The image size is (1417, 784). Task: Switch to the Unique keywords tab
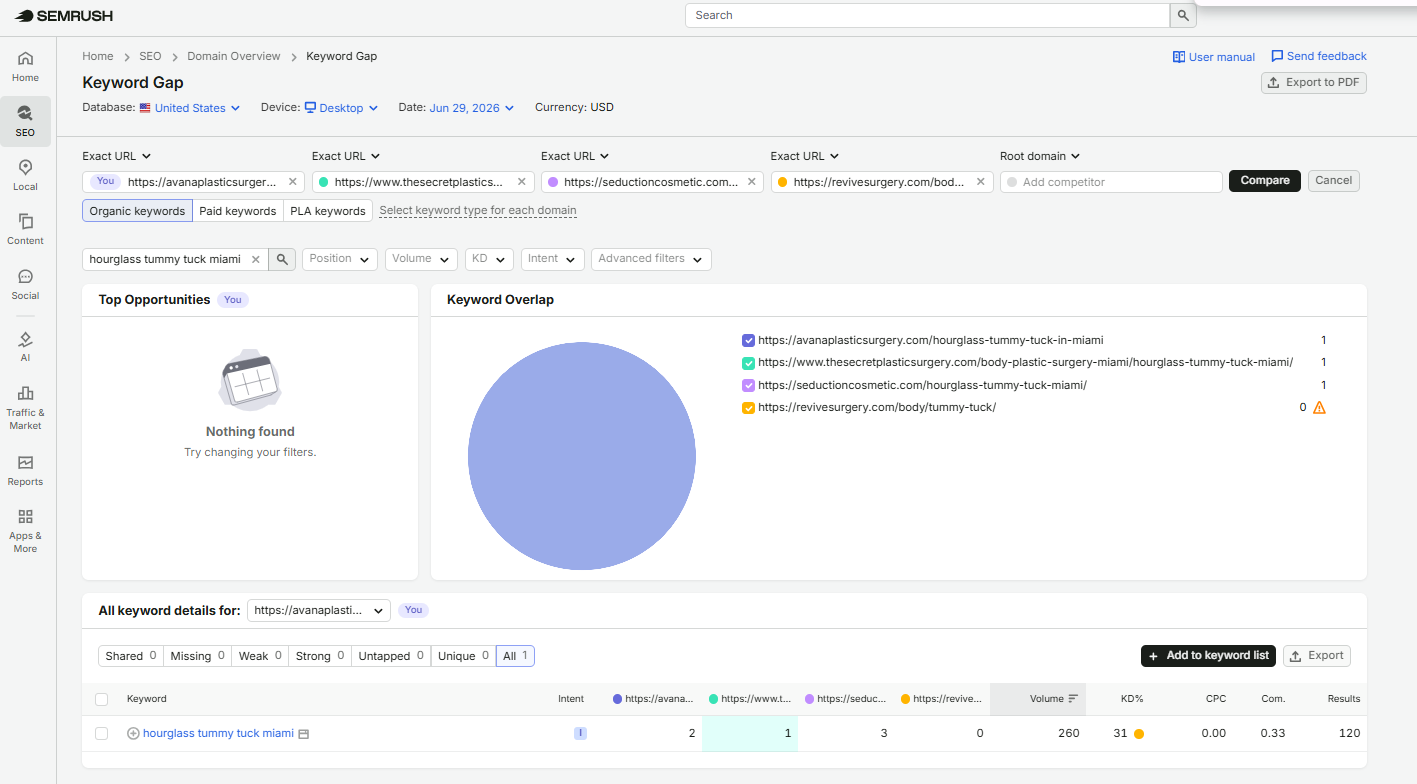[x=463, y=656]
